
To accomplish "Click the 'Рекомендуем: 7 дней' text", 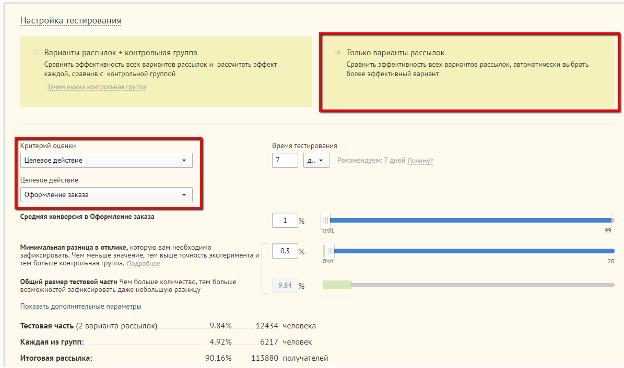I will pos(371,160).
